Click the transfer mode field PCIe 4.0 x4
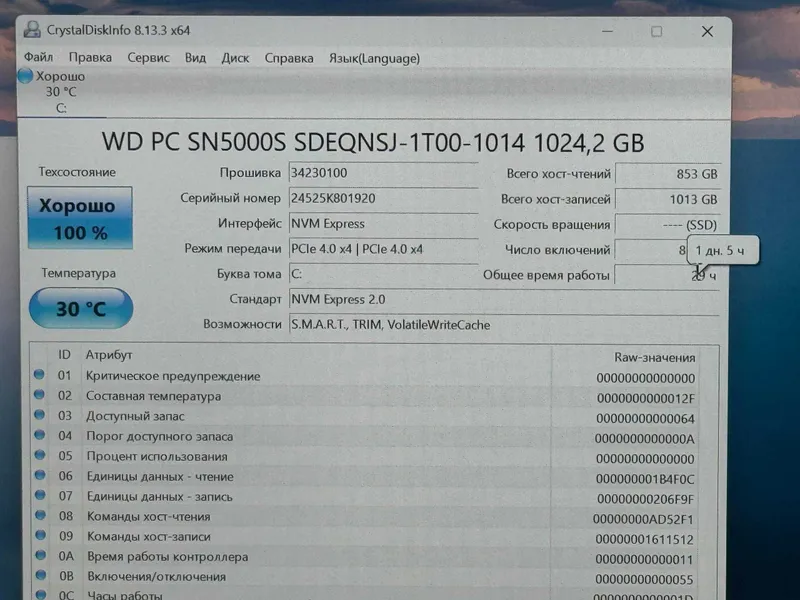The image size is (800, 600). pos(384,249)
